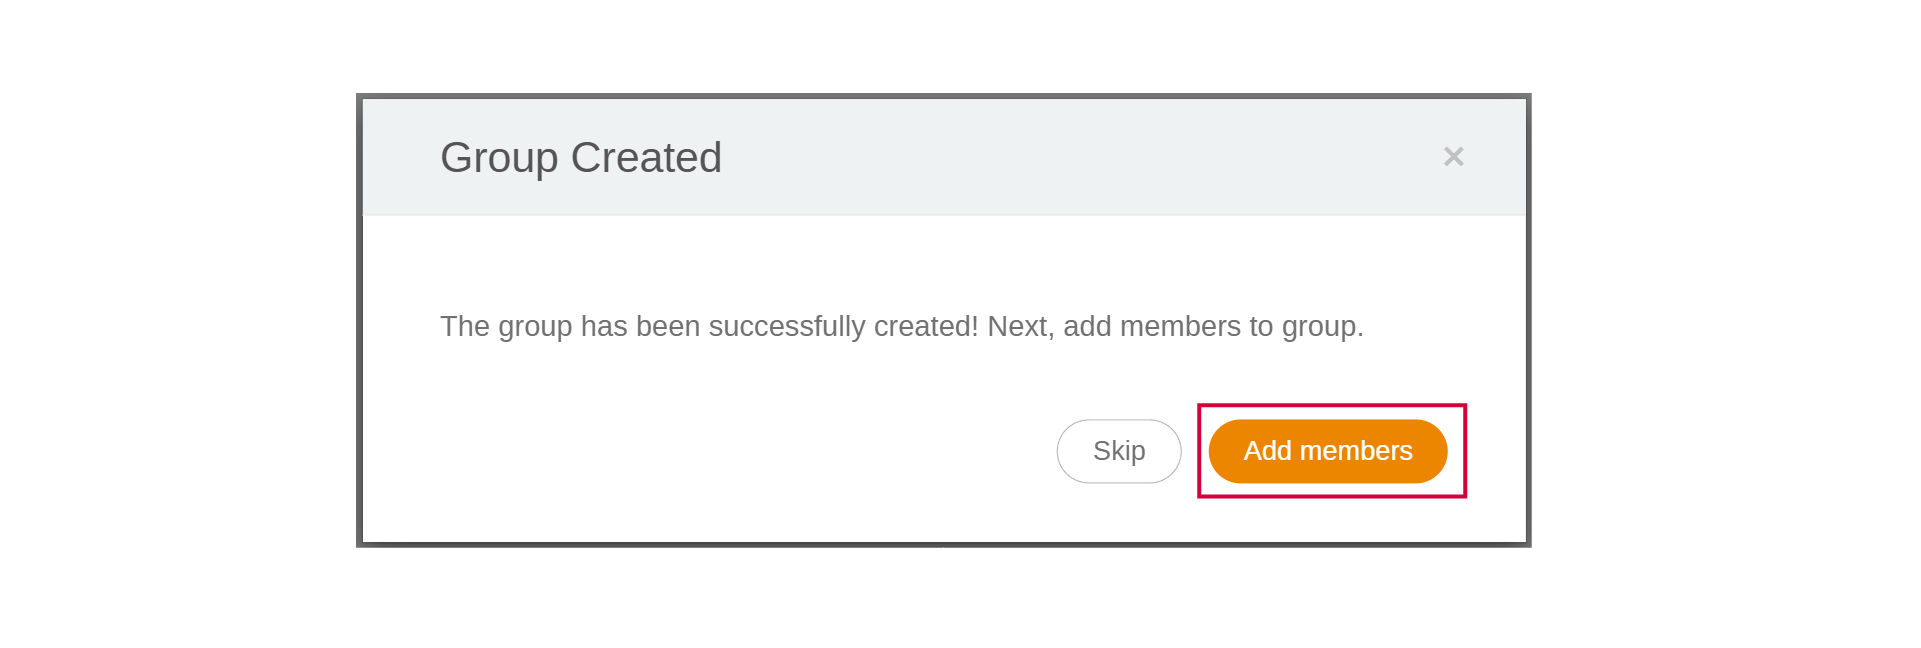This screenshot has width=1921, height=648.
Task: Click the word 'Created' in the title
Action: [645, 158]
